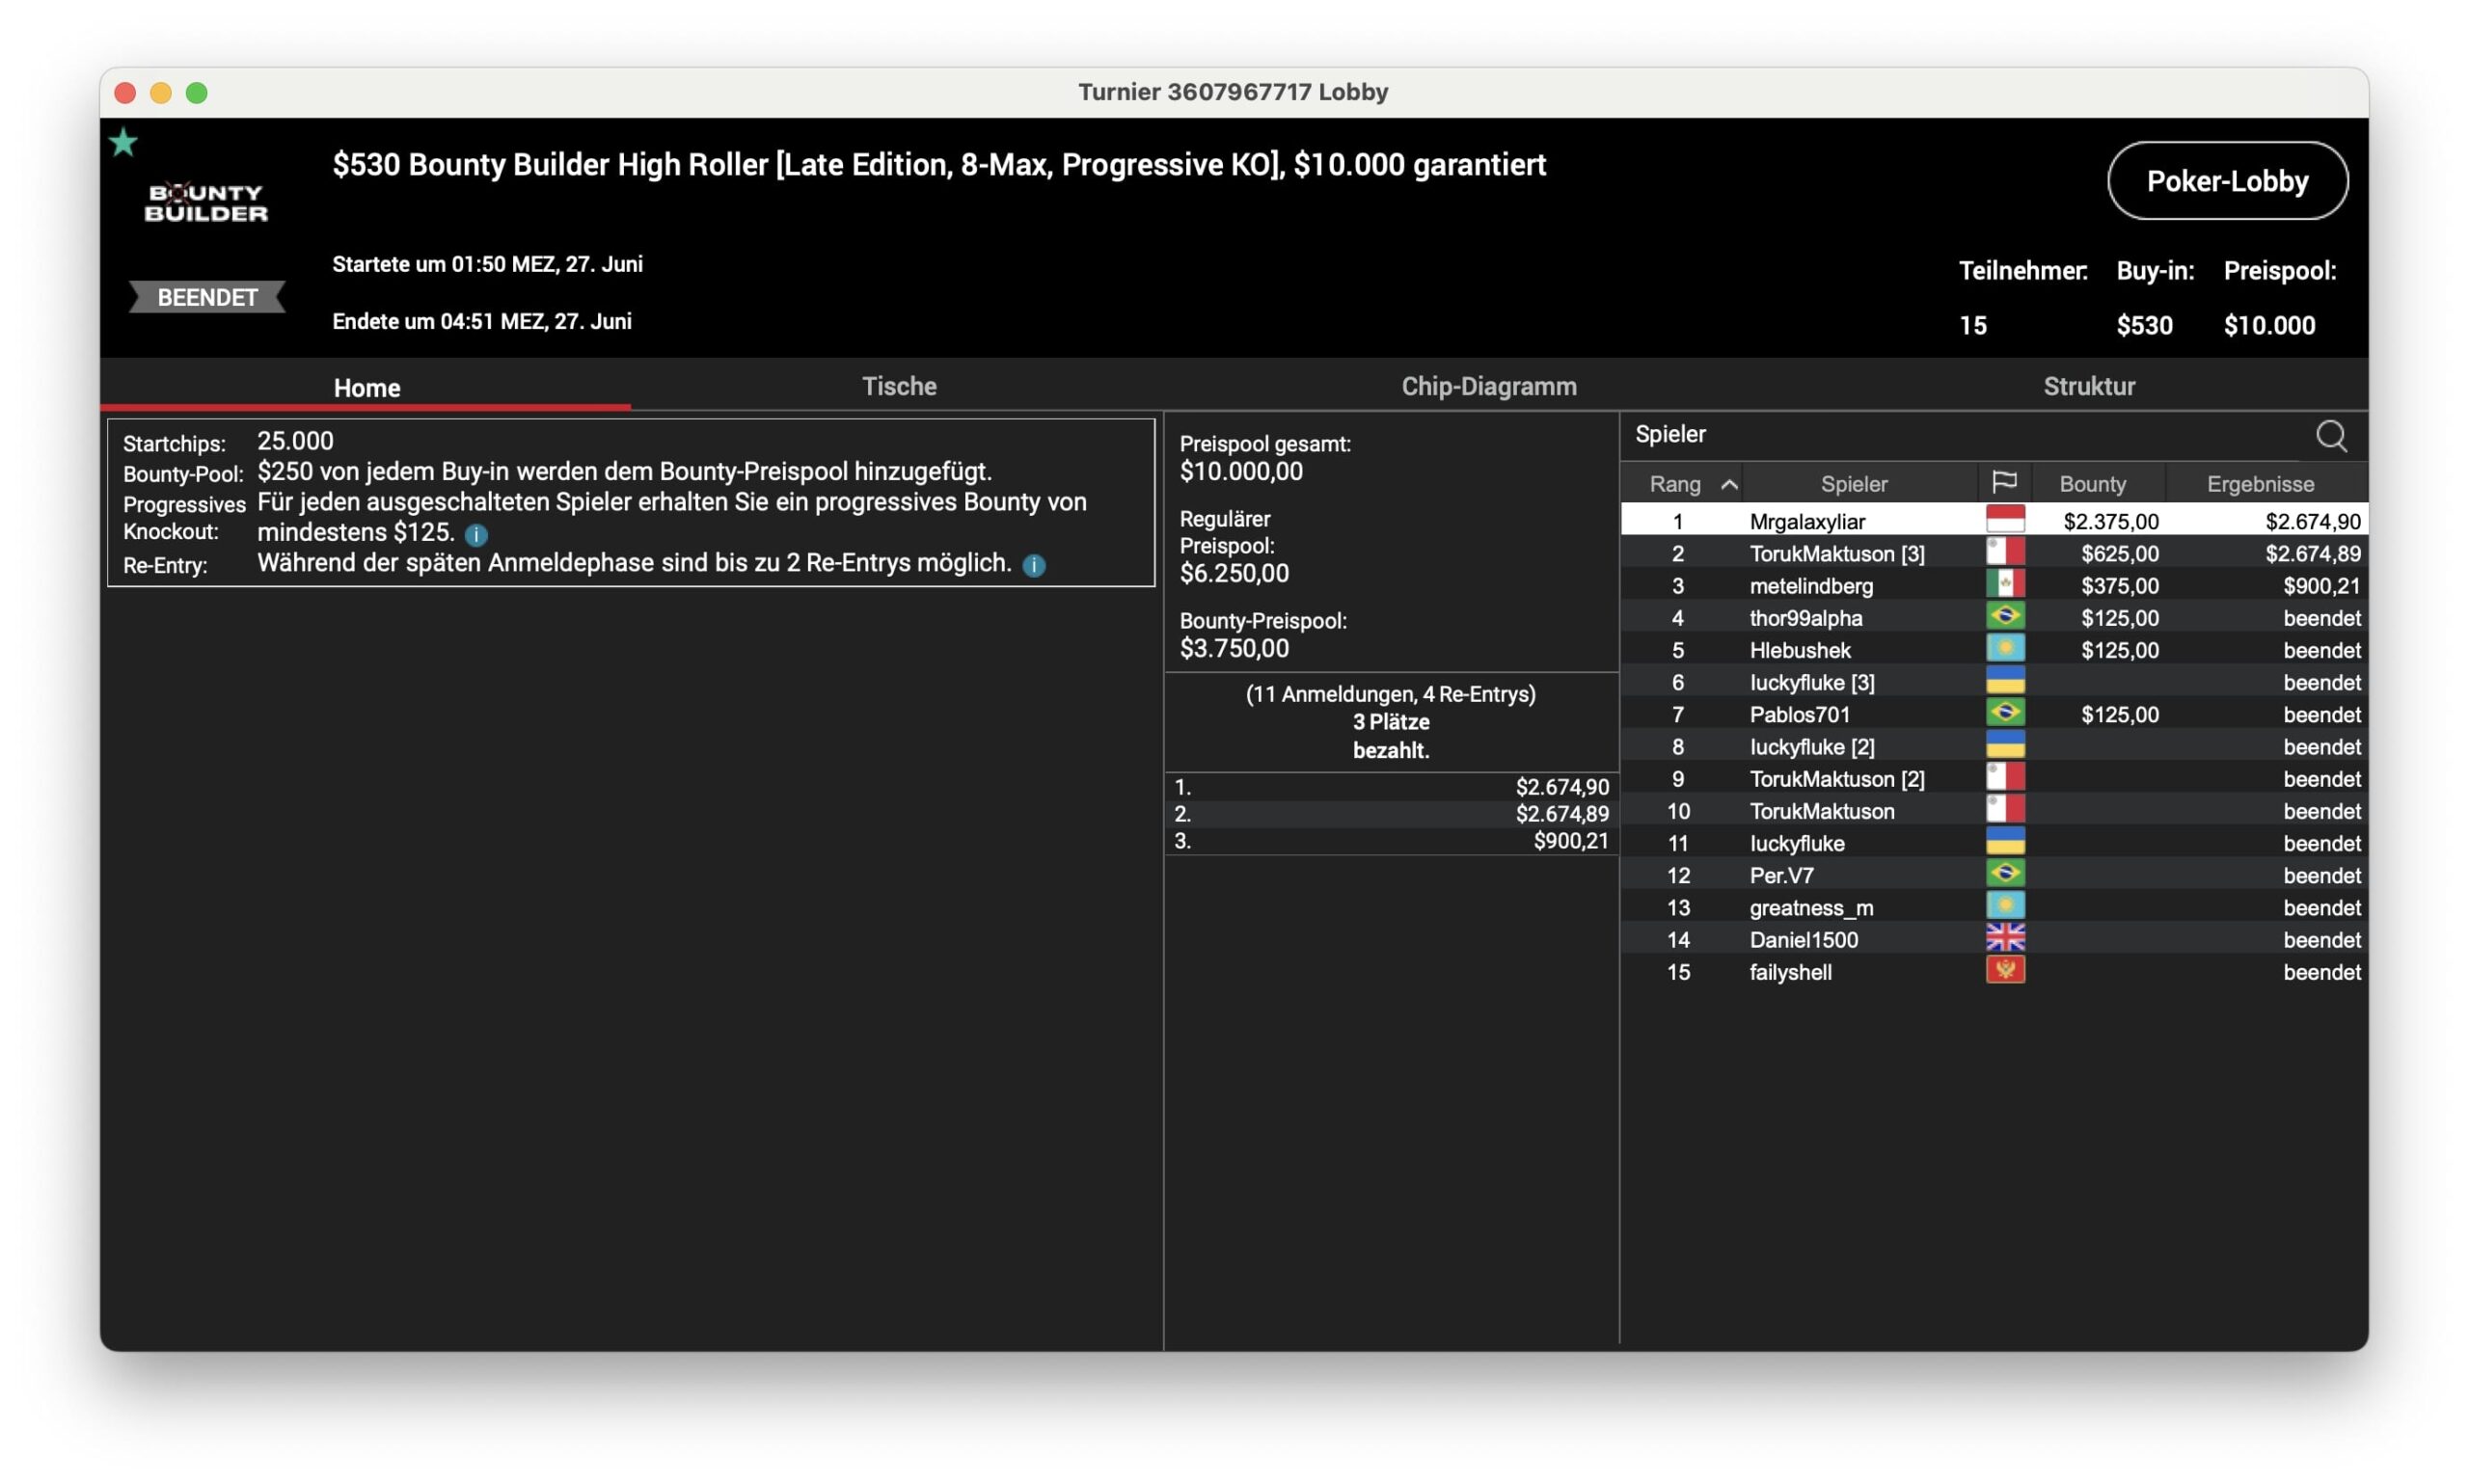
Task: Click the info icon next to Progressive Knockout
Action: pos(476,535)
